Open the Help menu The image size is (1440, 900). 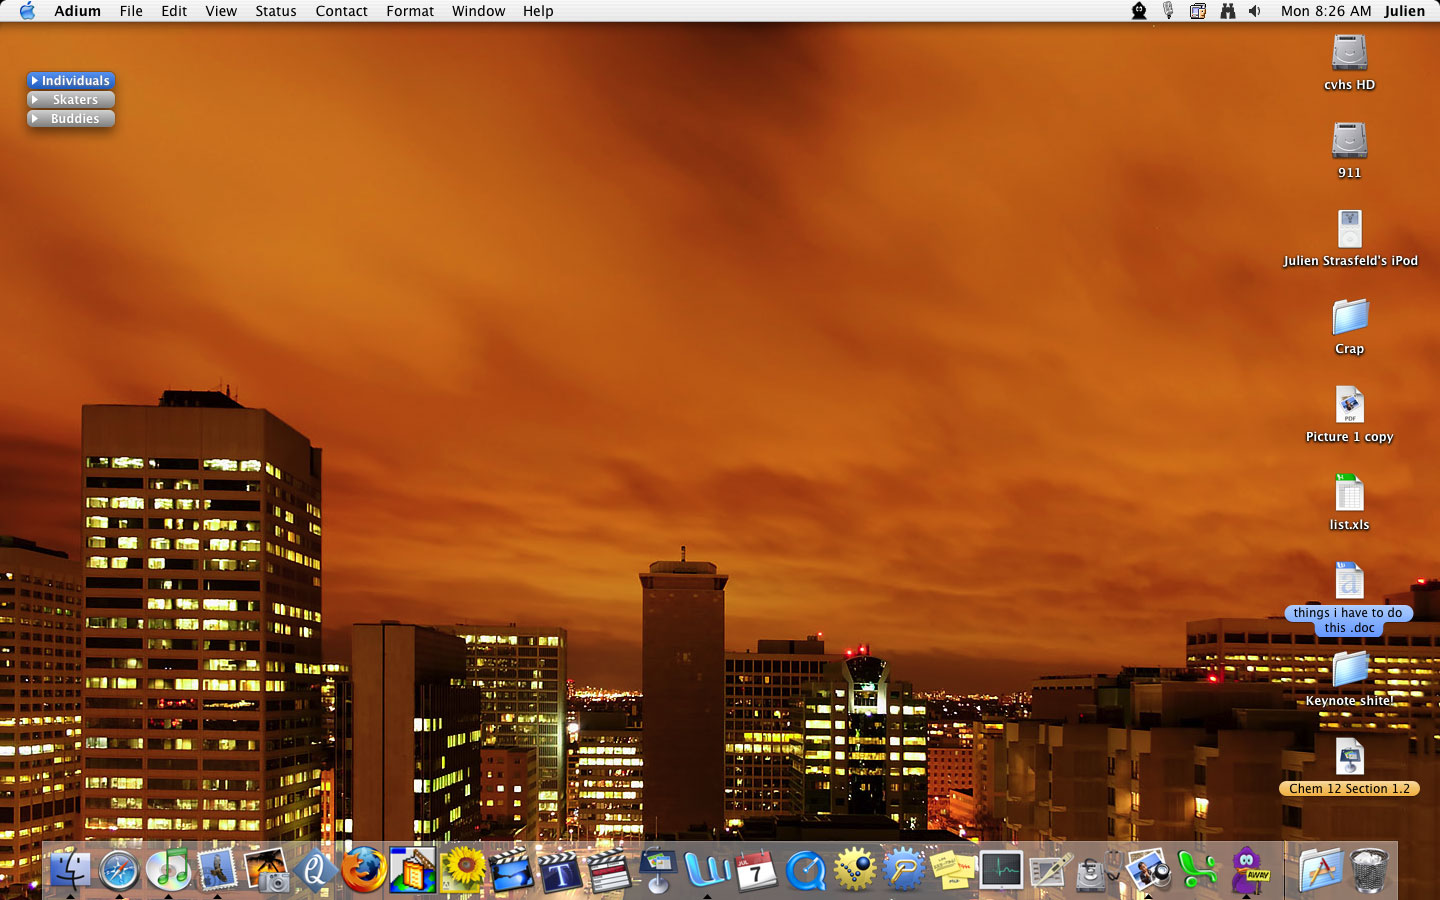click(538, 11)
